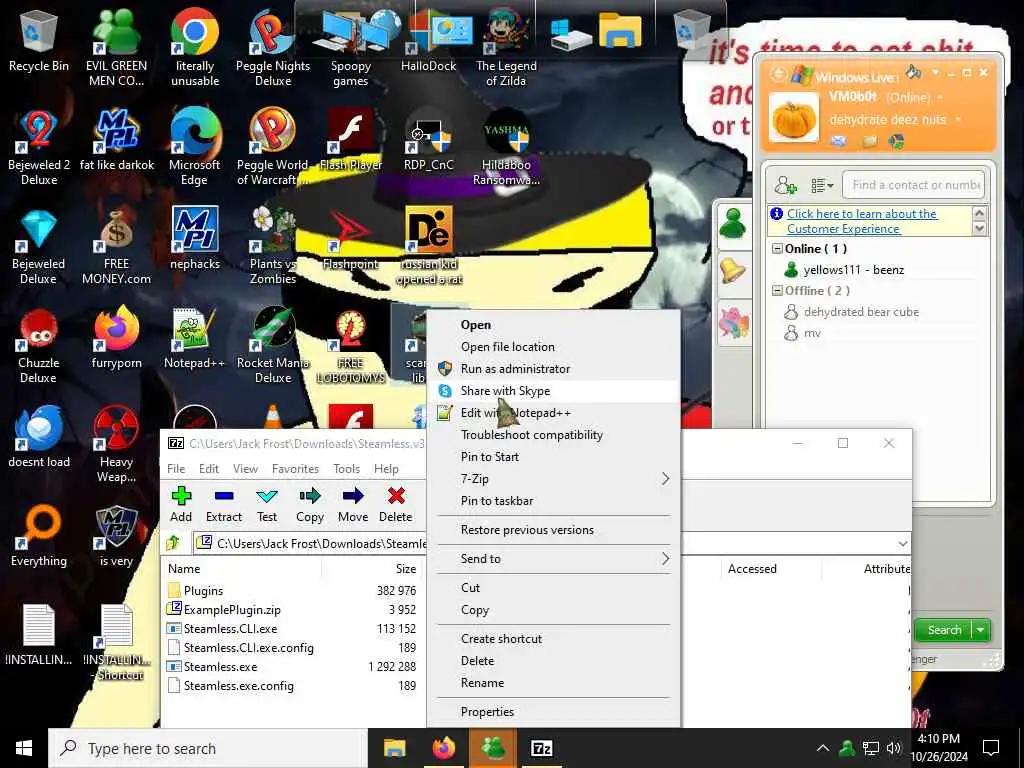Open the Microsoft Edge desktop icon
This screenshot has width=1024, height=768.
point(195,148)
